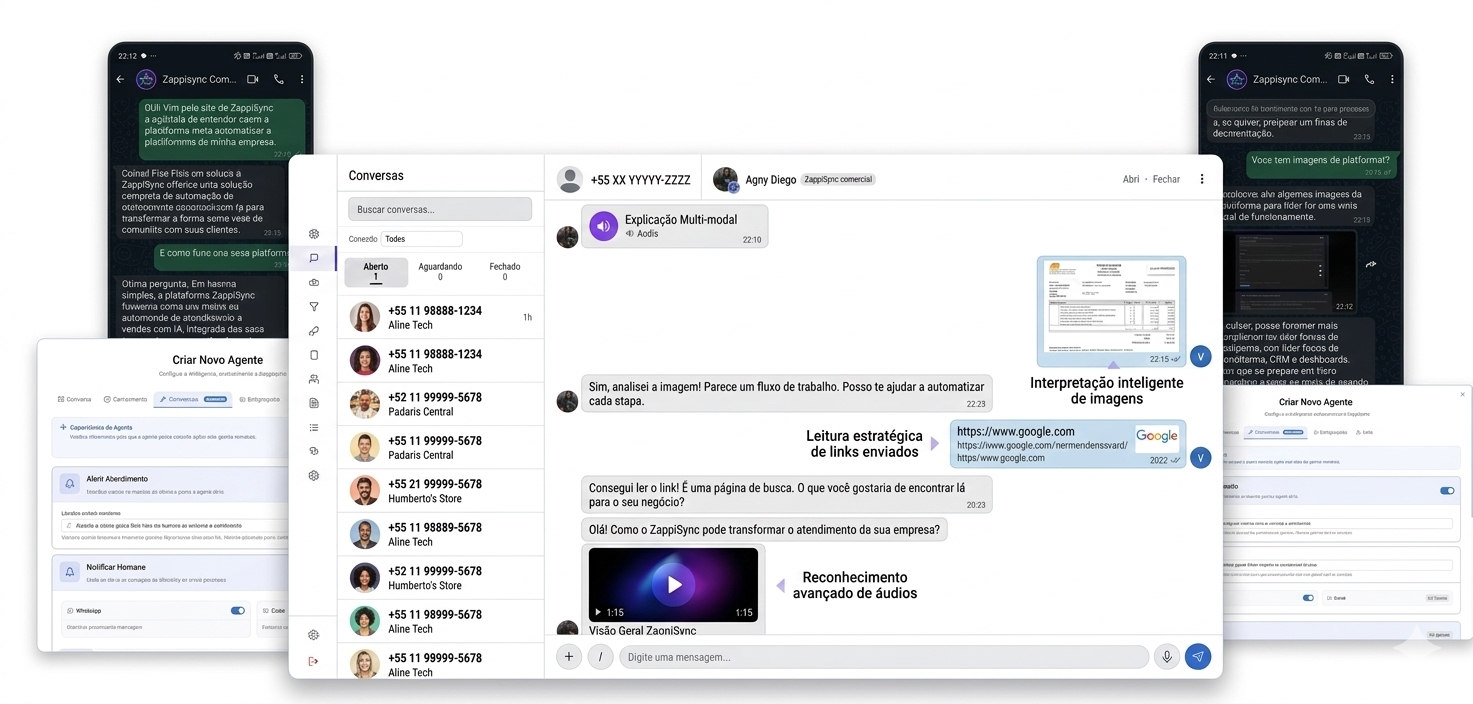Image resolution: width=1473 pixels, height=704 pixels.
Task: Switch the lower toggle in Criar Novo Agente
Action: pos(1307,597)
